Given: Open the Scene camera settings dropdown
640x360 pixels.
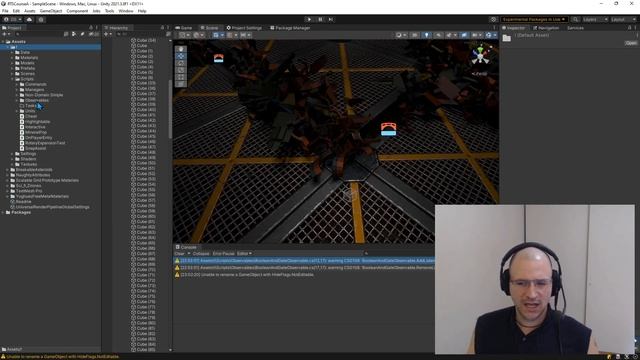Looking at the screenshot, I should pos(476,35).
